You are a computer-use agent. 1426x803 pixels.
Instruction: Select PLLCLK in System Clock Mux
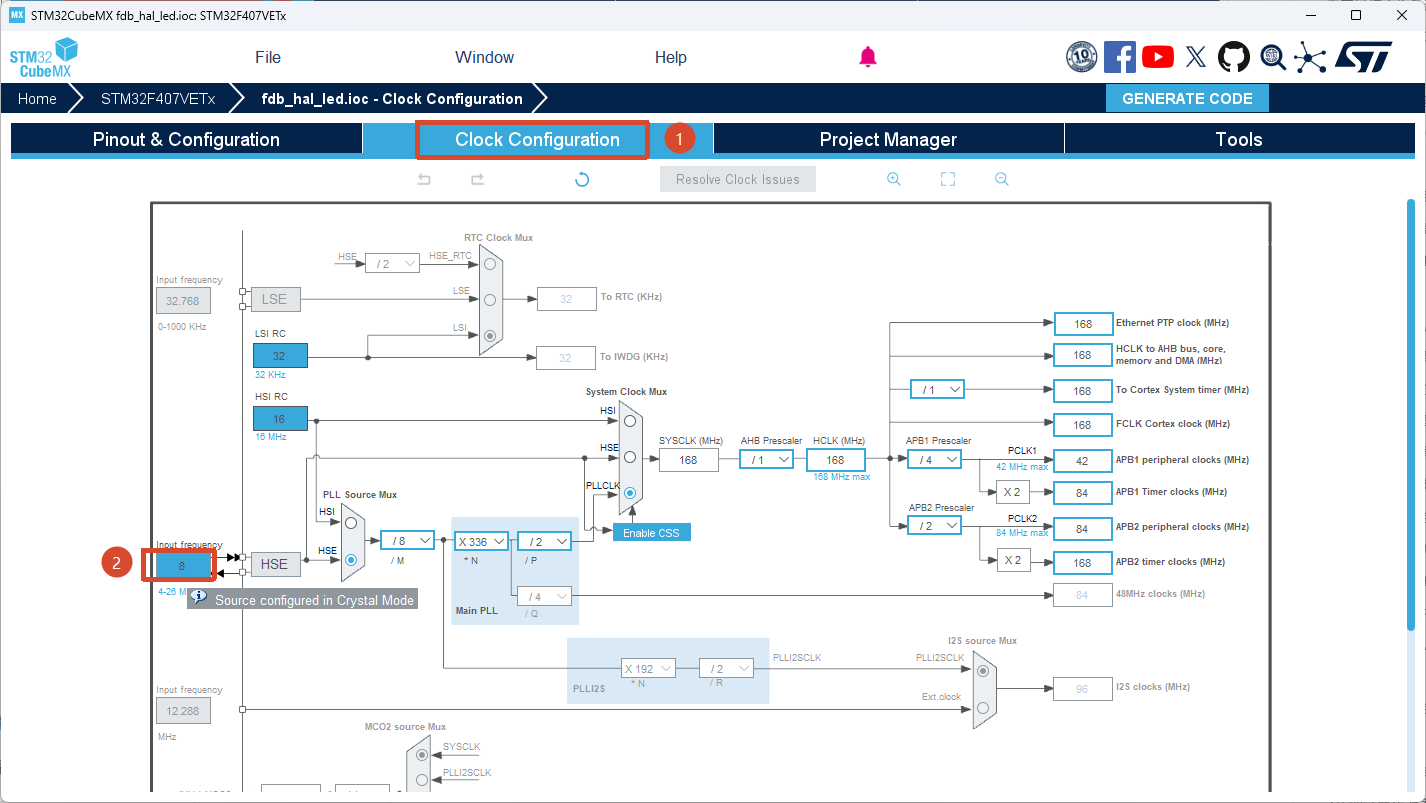pos(630,493)
